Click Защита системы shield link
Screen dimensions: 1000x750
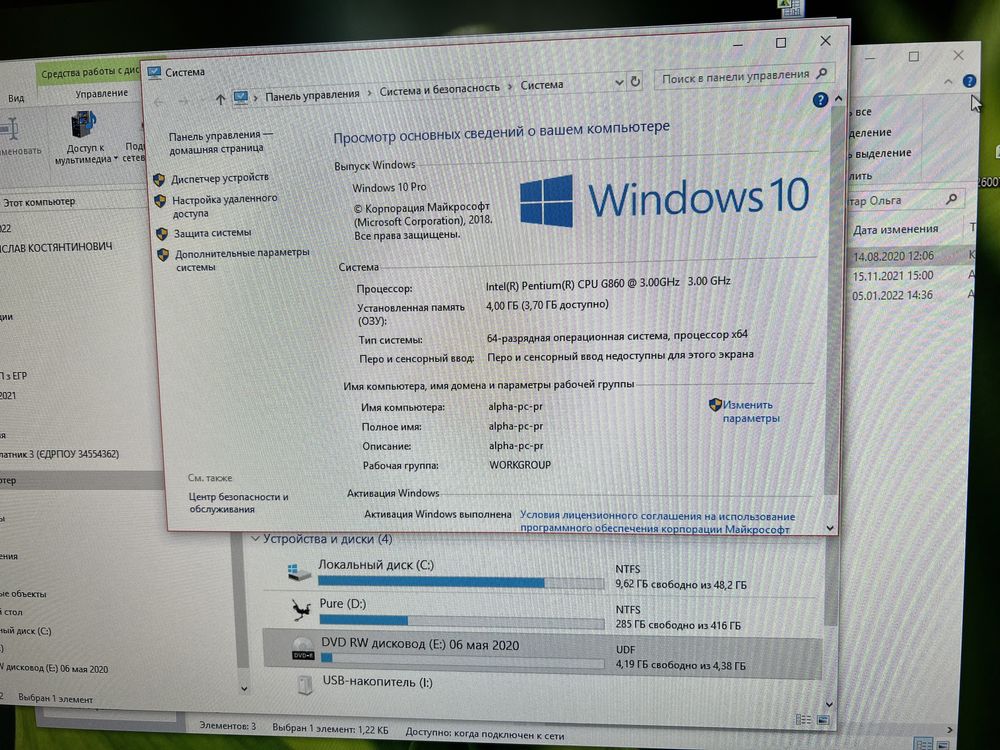[x=212, y=233]
